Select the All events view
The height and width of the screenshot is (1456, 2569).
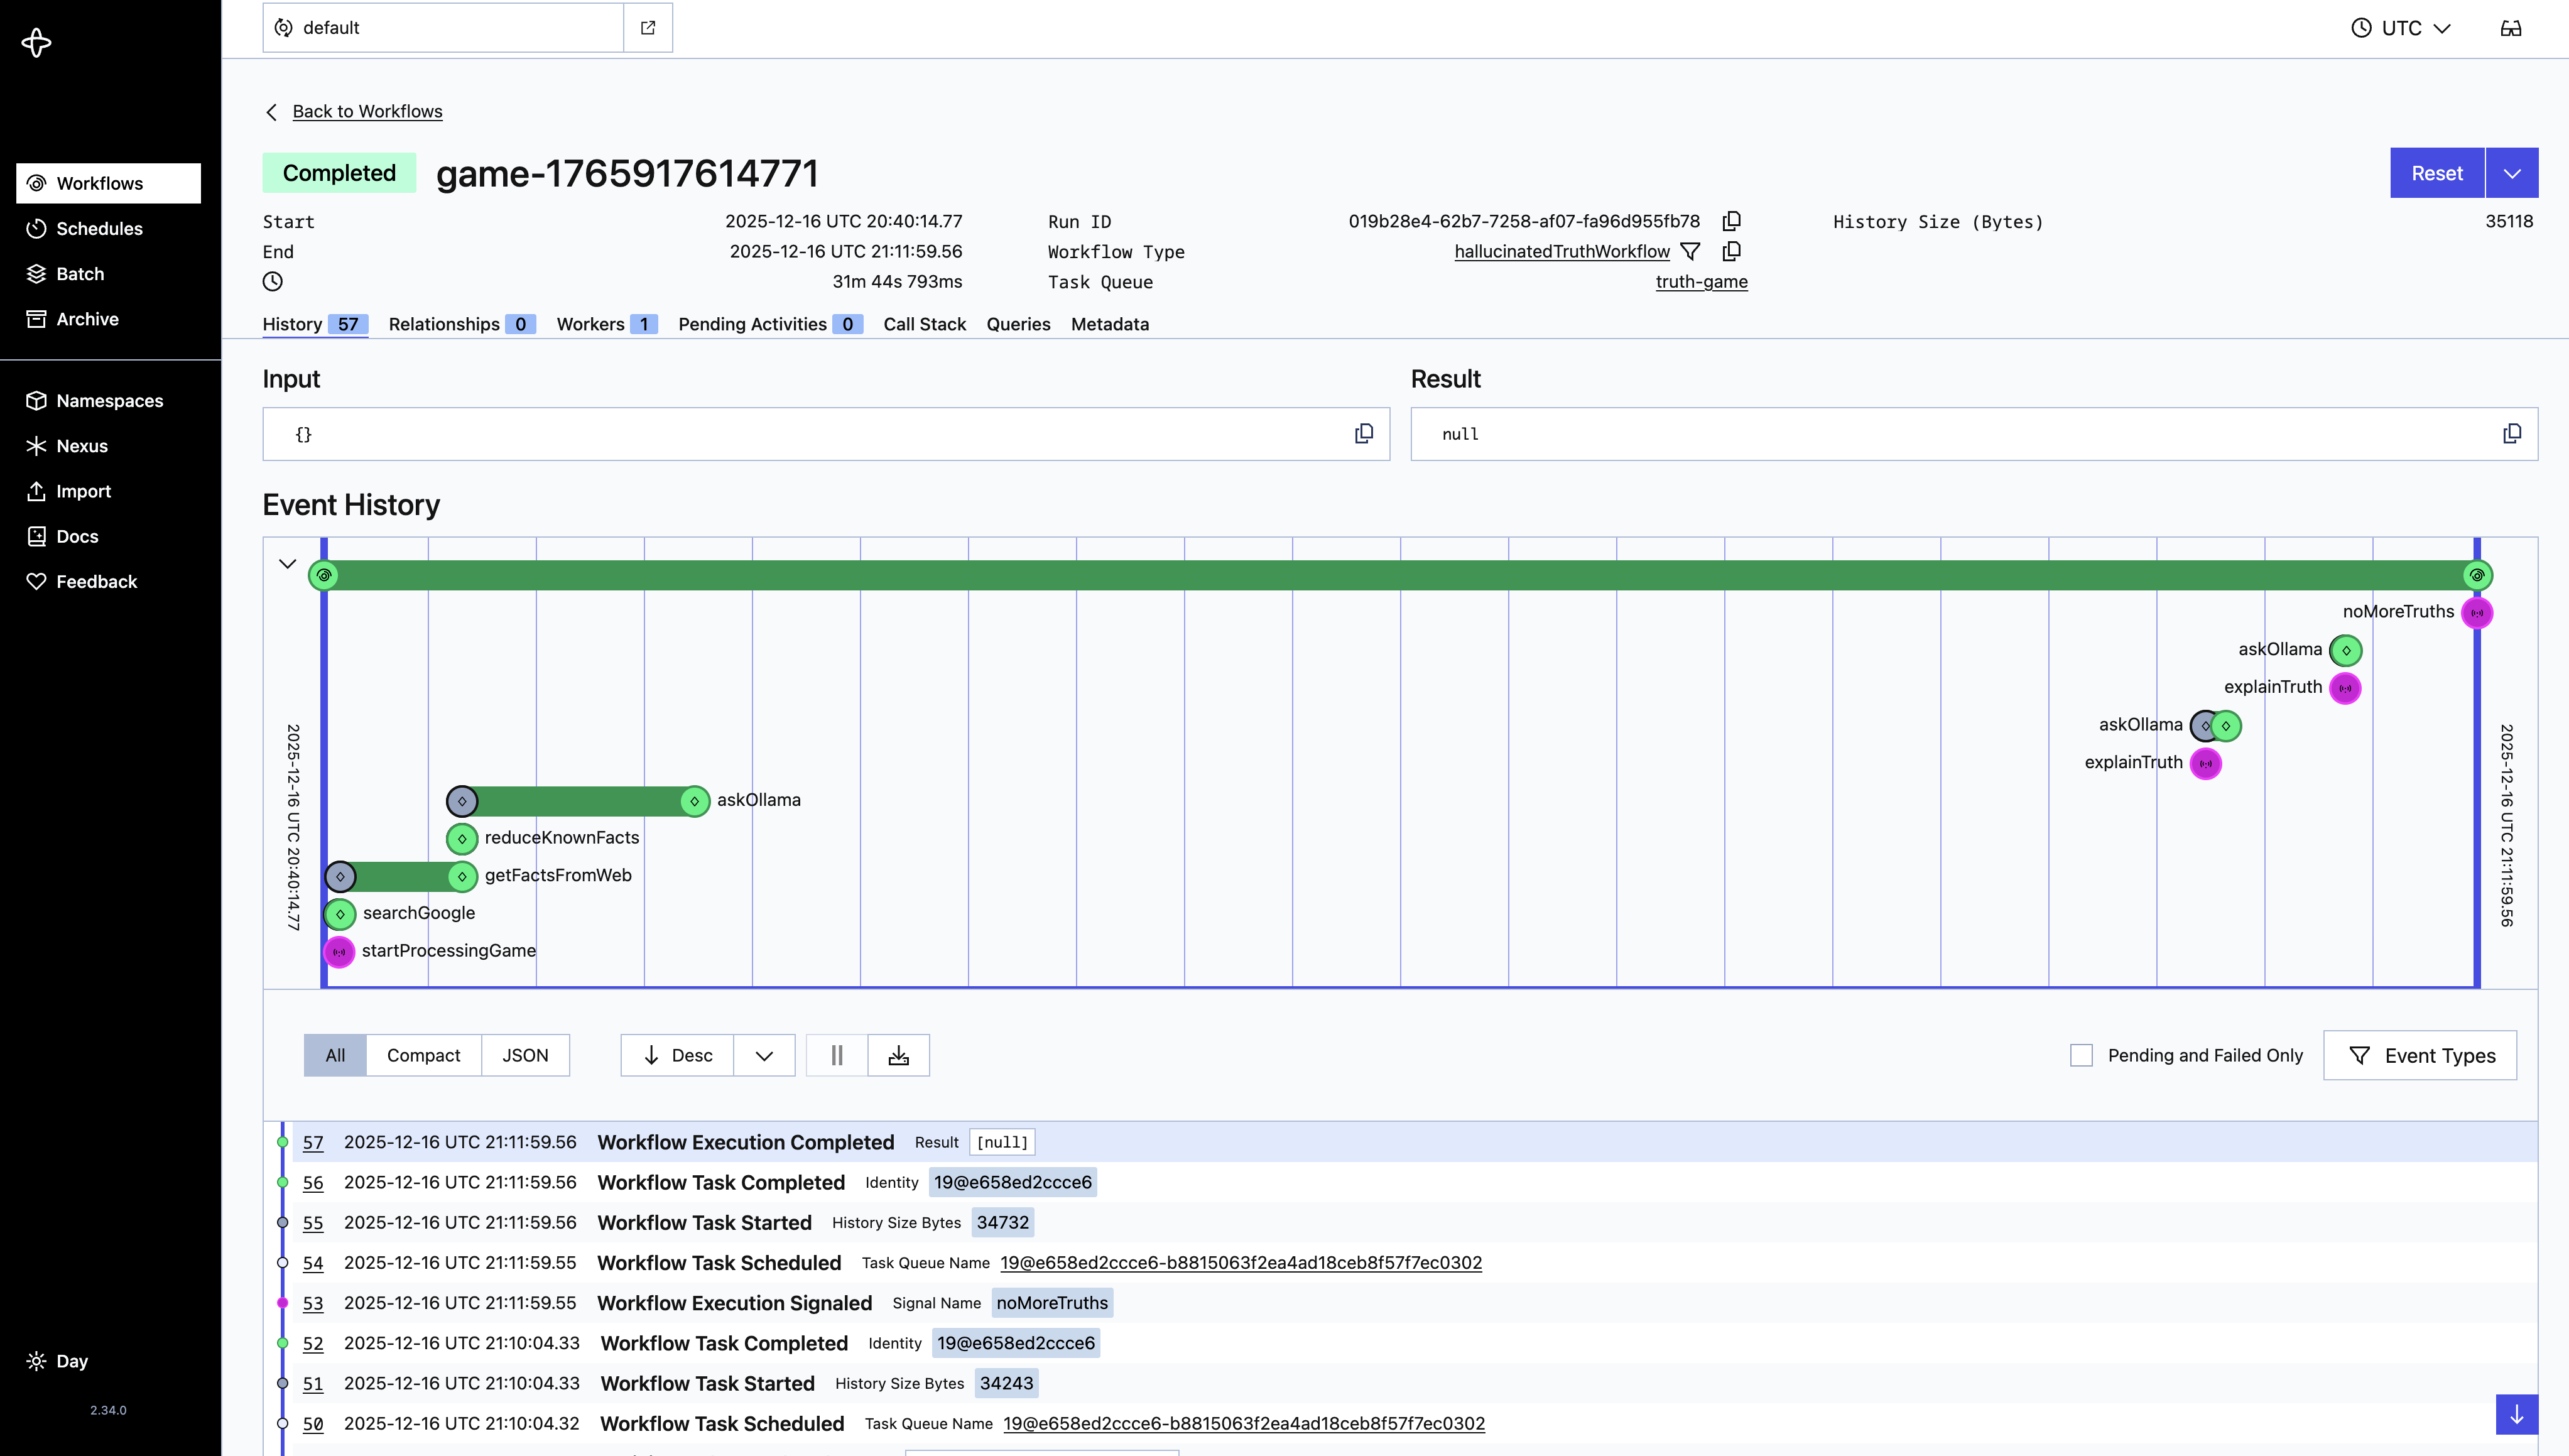click(x=335, y=1055)
